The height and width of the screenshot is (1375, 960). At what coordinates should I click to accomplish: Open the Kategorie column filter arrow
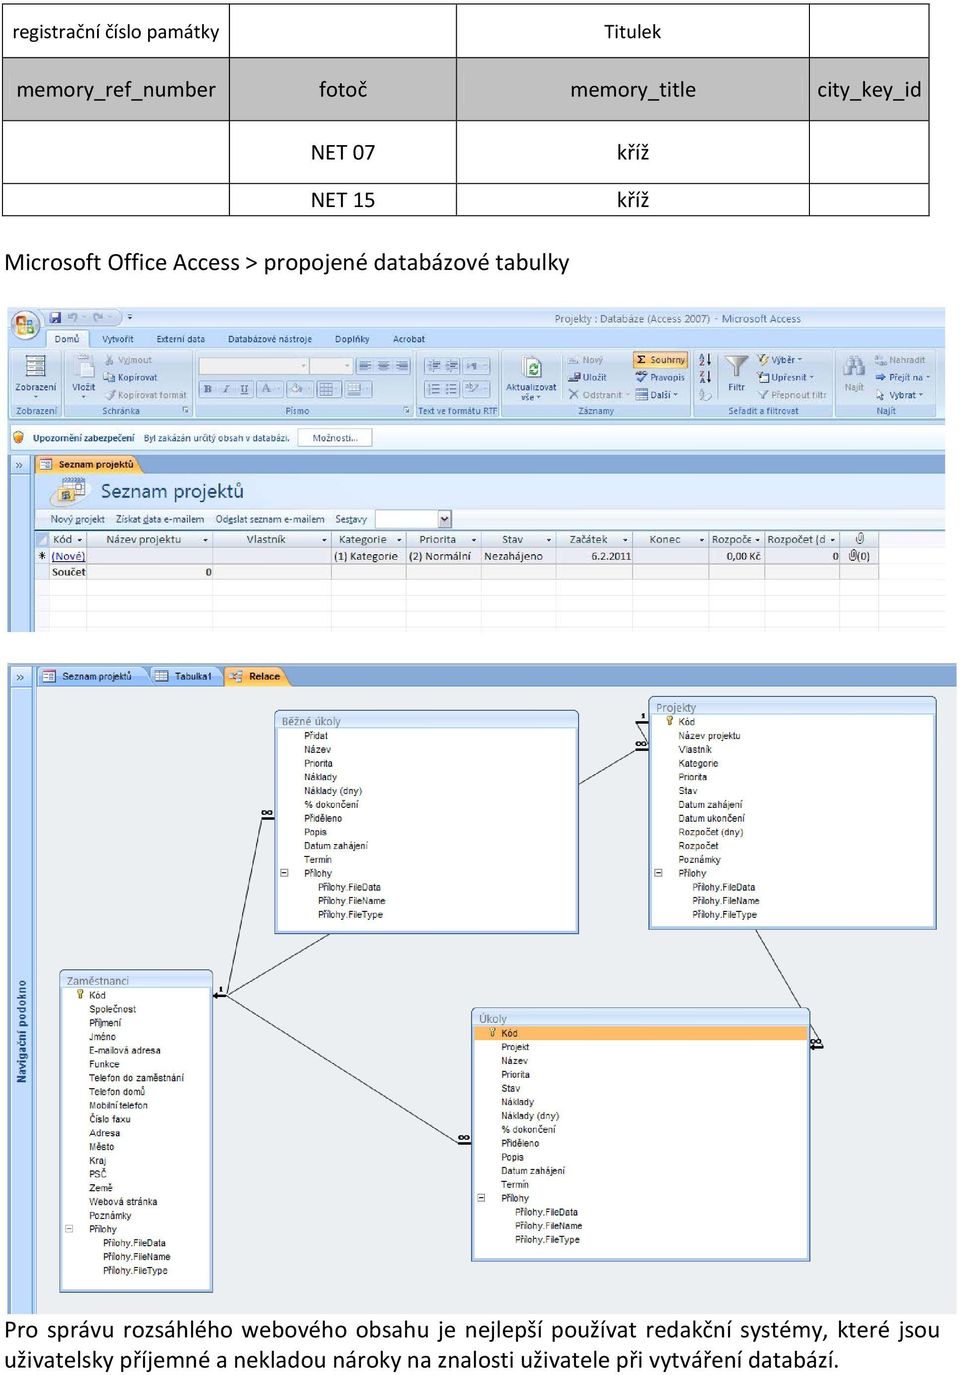[399, 540]
